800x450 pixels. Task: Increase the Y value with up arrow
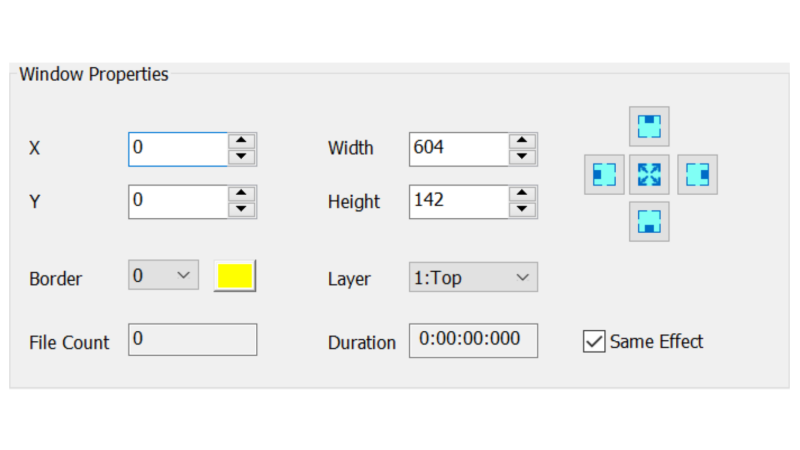[x=242, y=193]
